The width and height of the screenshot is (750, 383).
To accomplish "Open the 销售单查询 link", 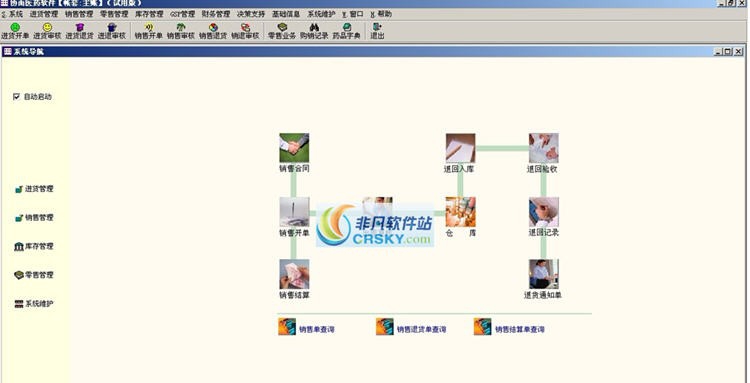I will [317, 329].
